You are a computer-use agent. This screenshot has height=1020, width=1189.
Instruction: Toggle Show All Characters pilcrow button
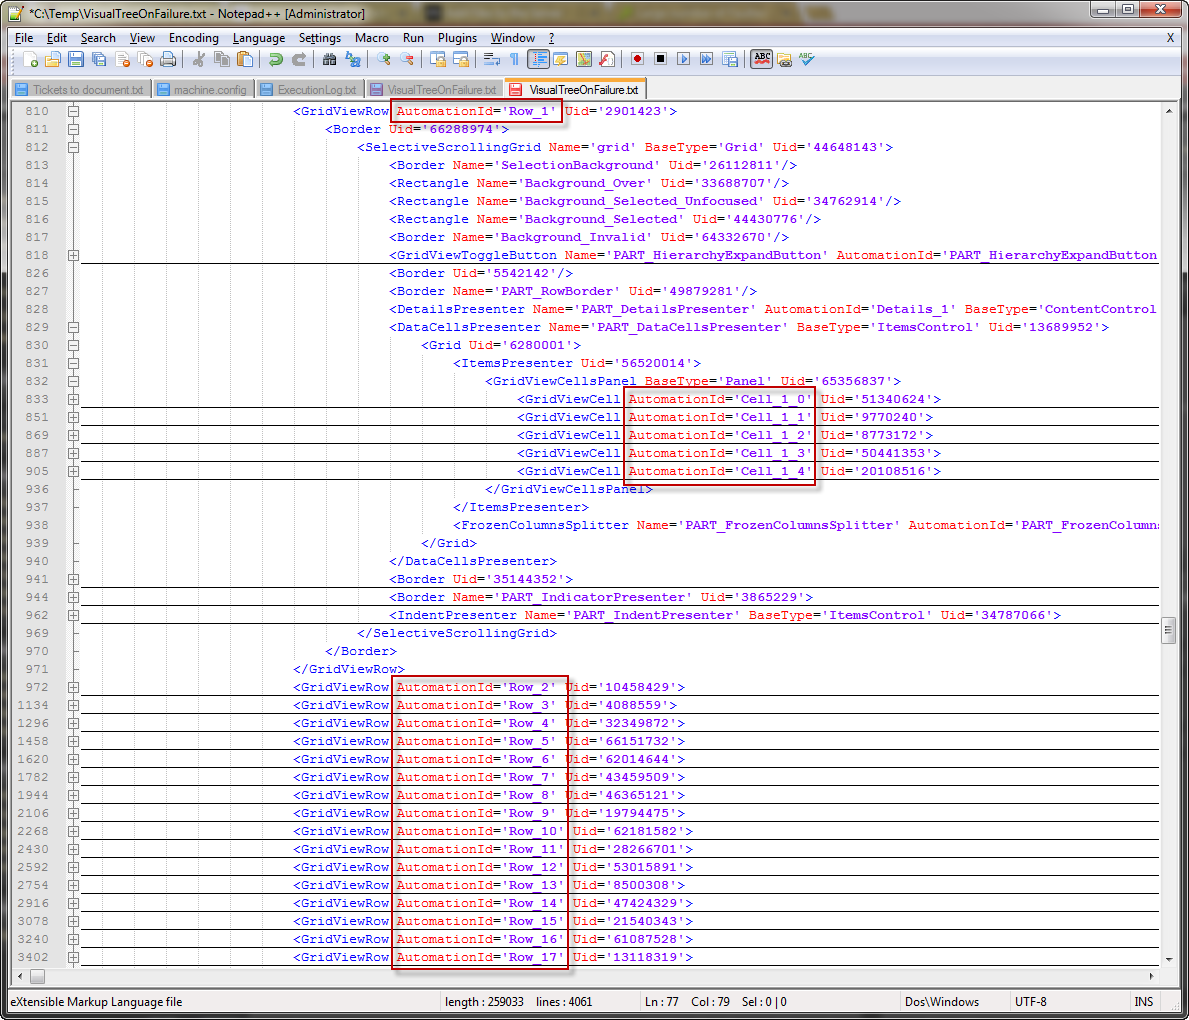click(x=514, y=60)
